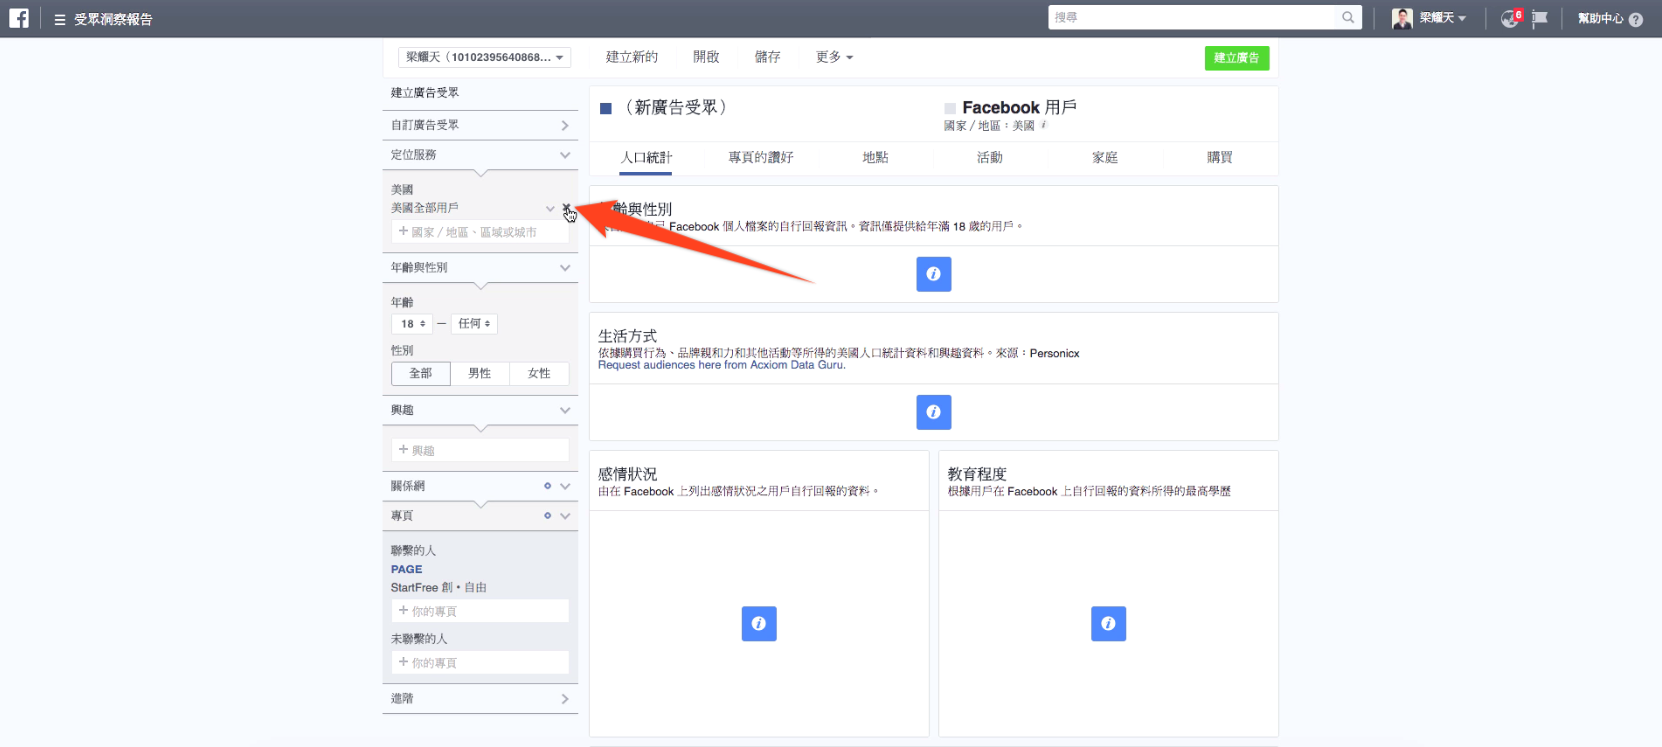Viewport: 1662px width, 747px height.
Task: Open the Request audiences from Acxiom link
Action: [722, 365]
